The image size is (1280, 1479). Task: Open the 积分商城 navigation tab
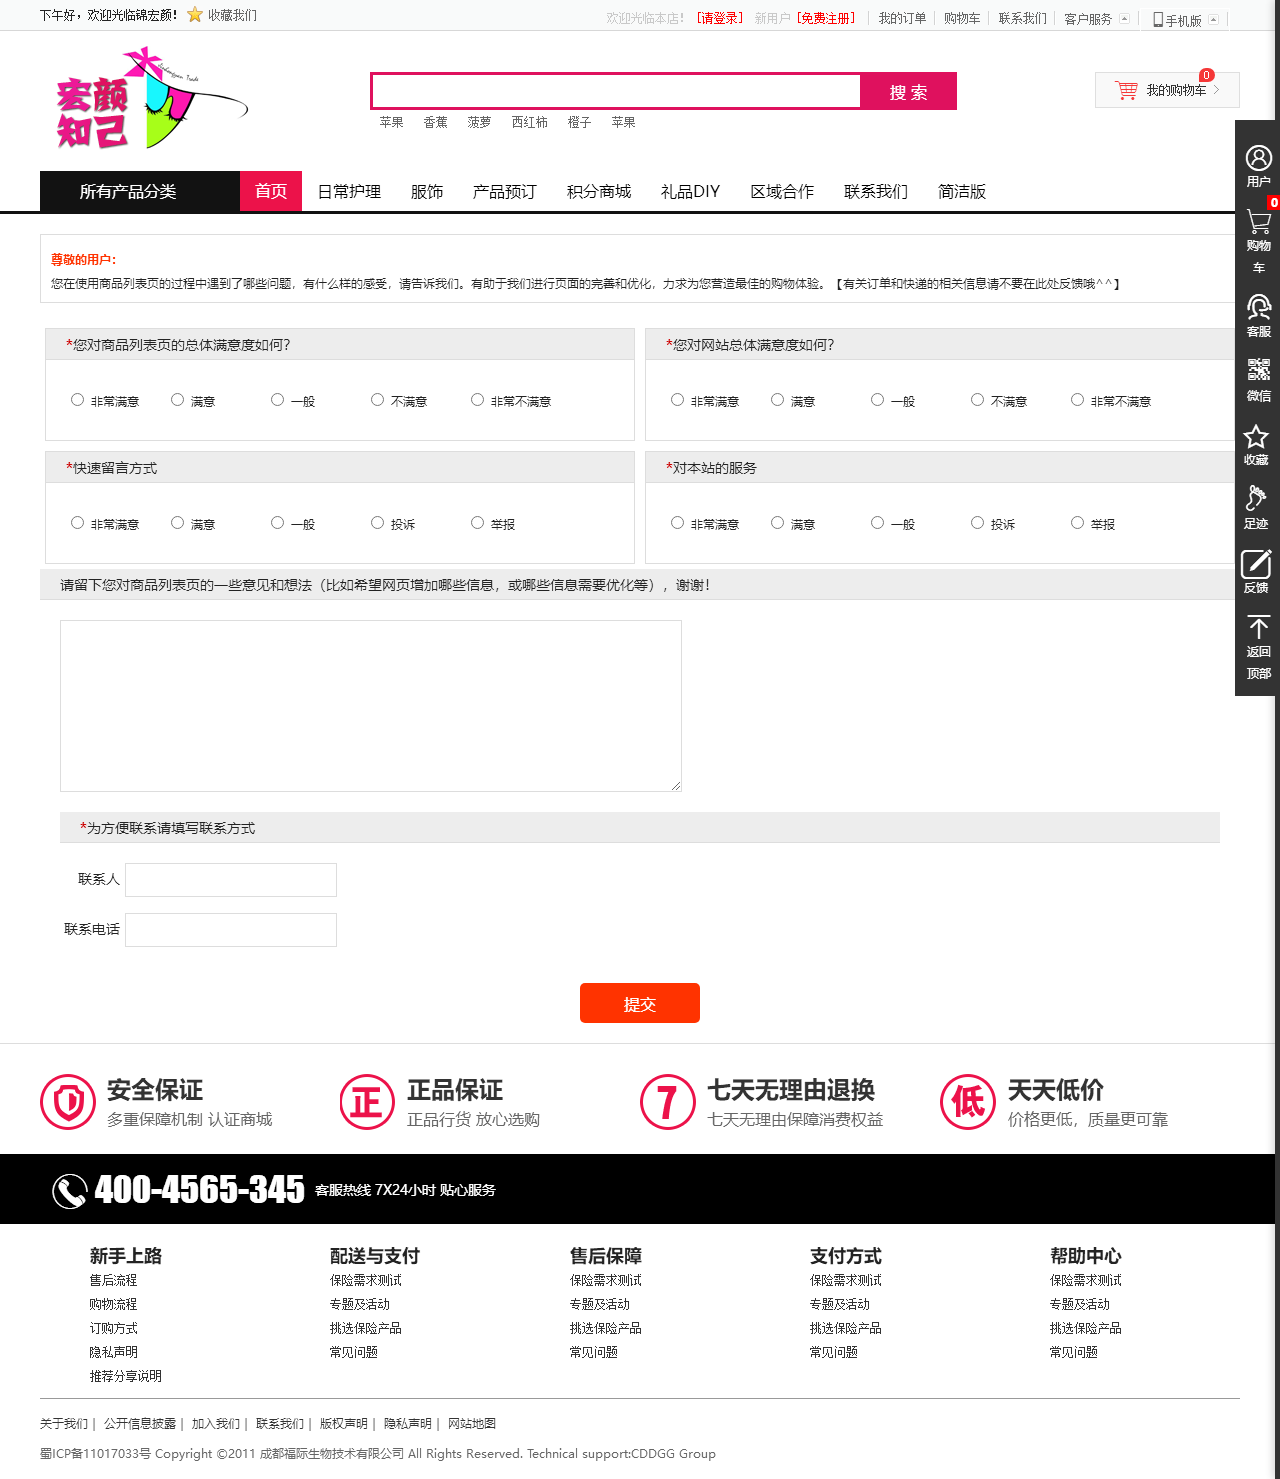(598, 192)
